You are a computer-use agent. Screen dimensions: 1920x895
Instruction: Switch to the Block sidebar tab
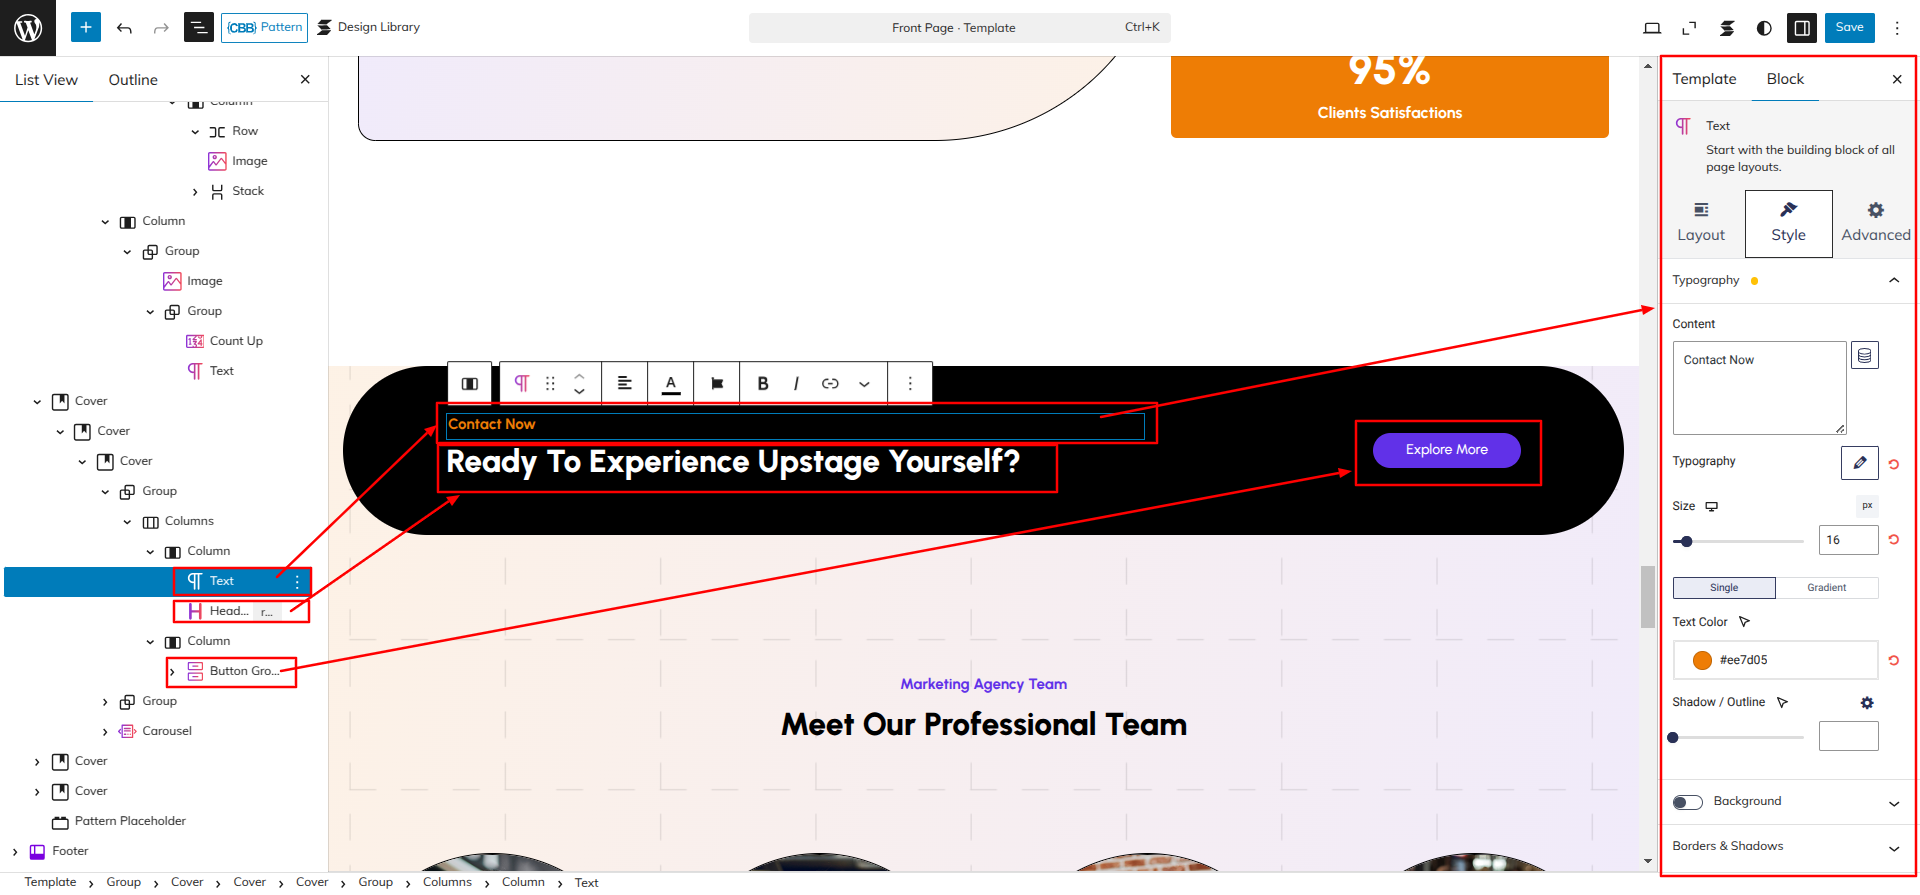[x=1785, y=79]
